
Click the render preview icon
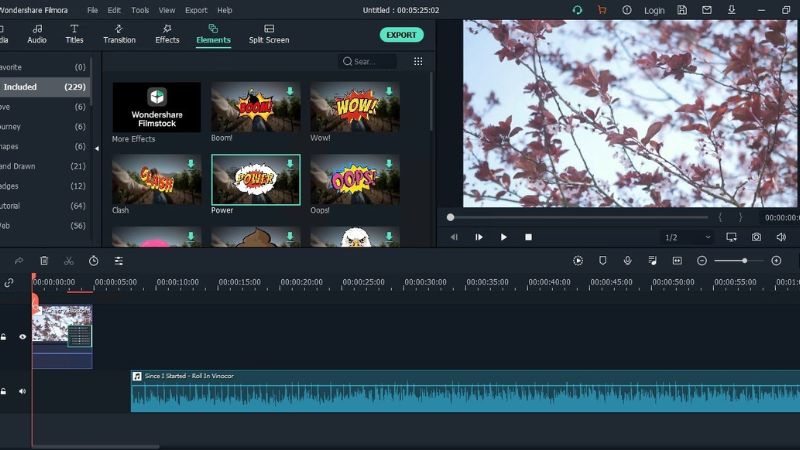578,261
